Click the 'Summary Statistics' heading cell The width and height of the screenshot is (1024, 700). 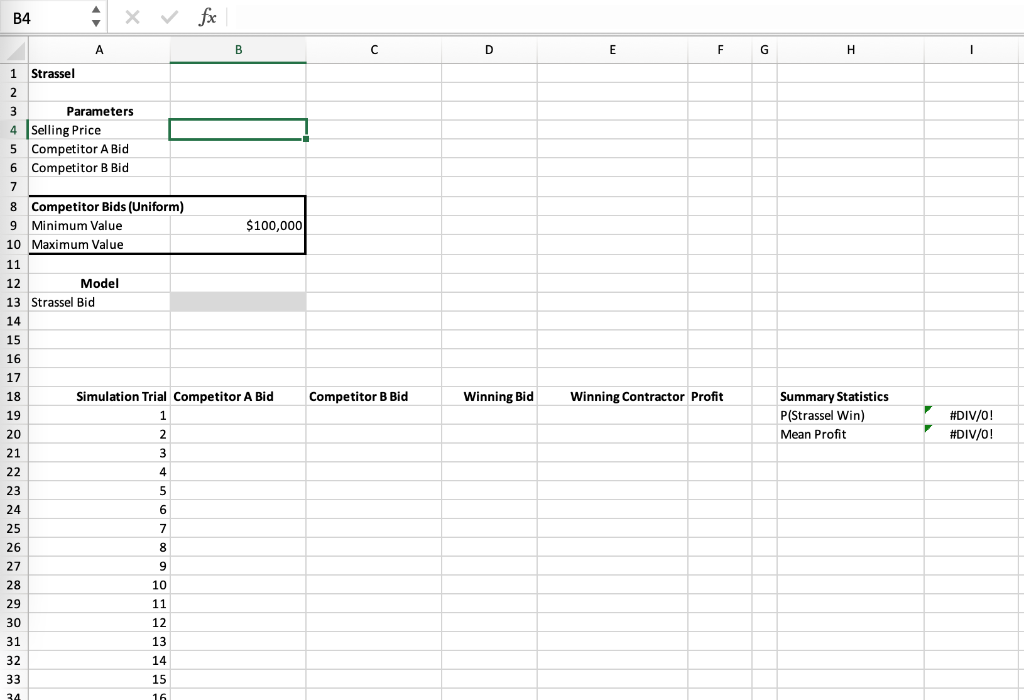tap(851, 396)
